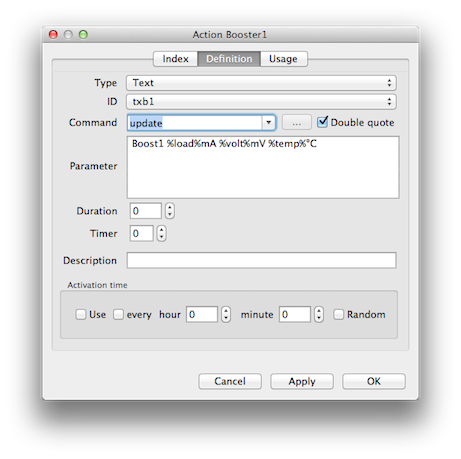Click the minute stepper control

[319, 314]
